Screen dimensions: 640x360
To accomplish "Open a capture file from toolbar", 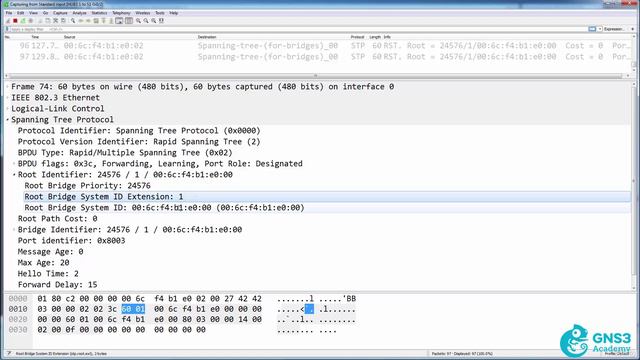I will [x=40, y=20].
